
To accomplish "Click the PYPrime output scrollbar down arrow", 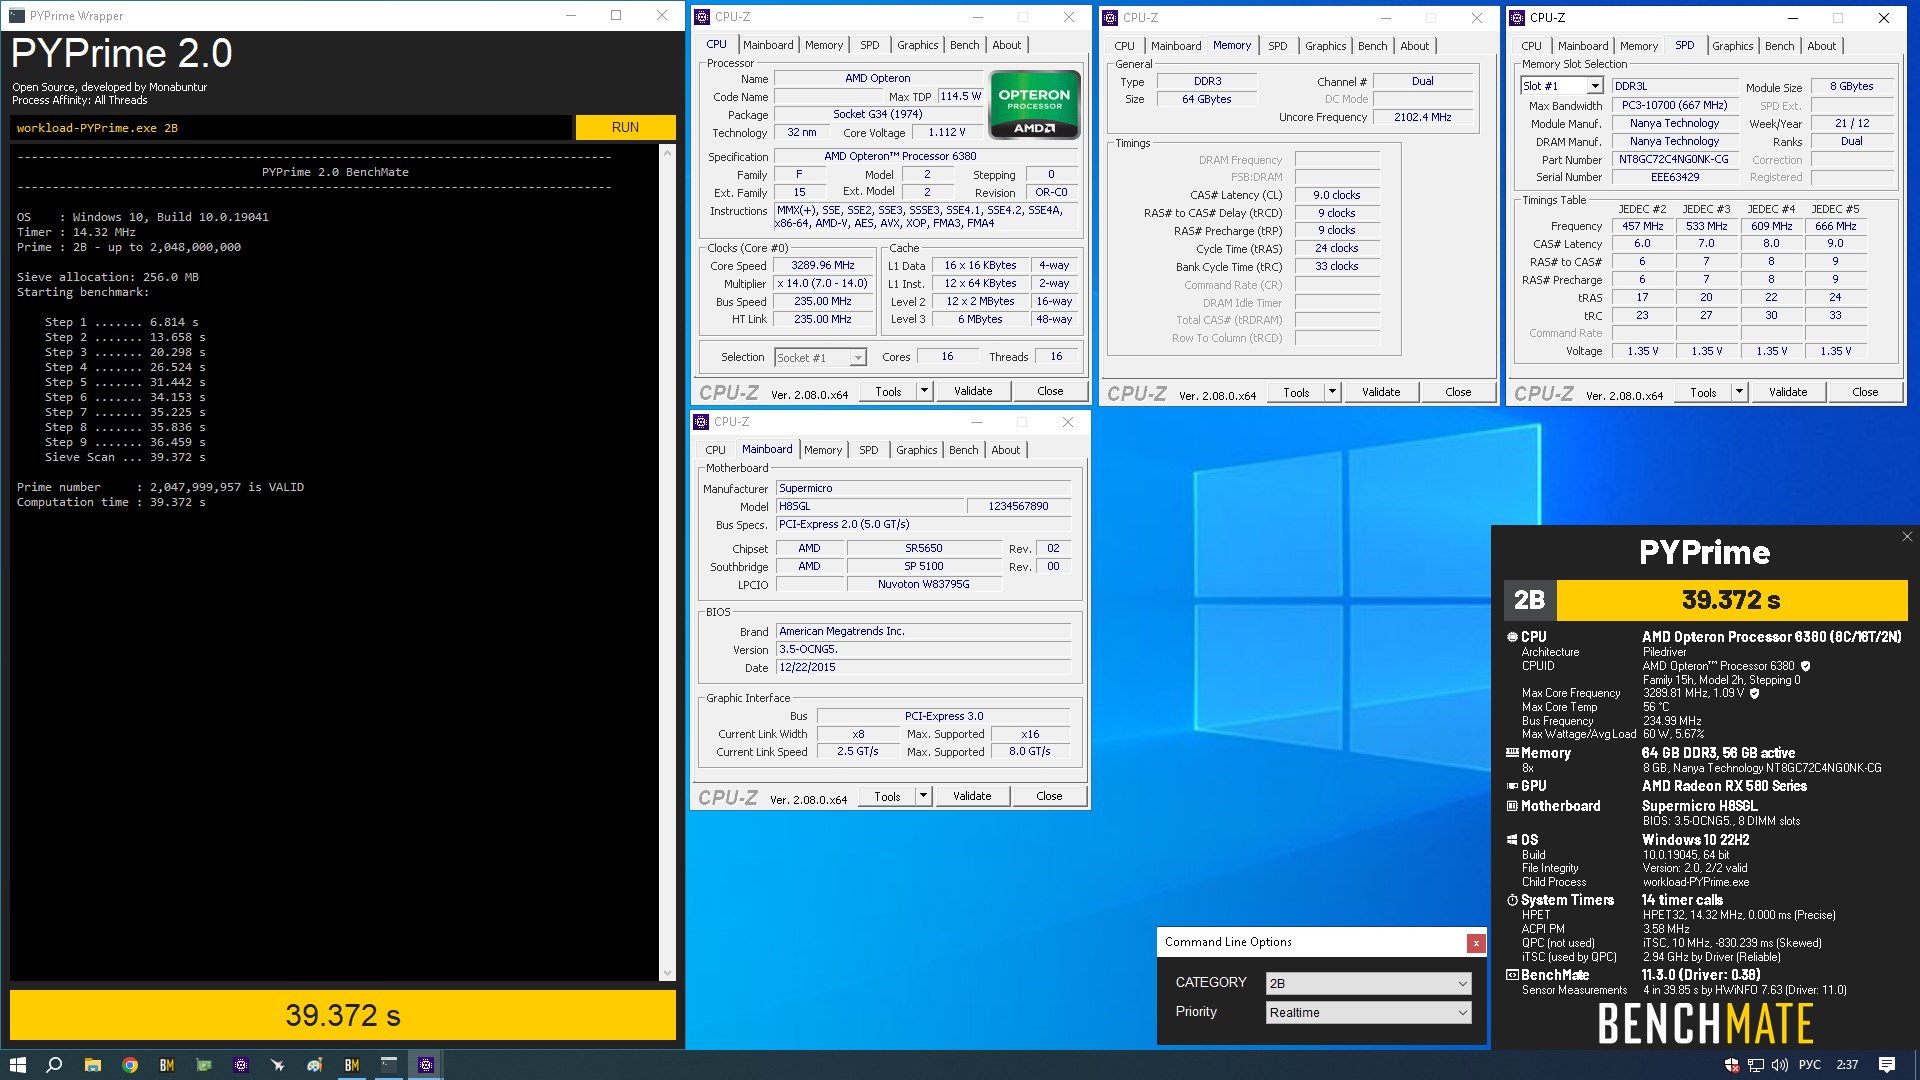I will click(667, 973).
